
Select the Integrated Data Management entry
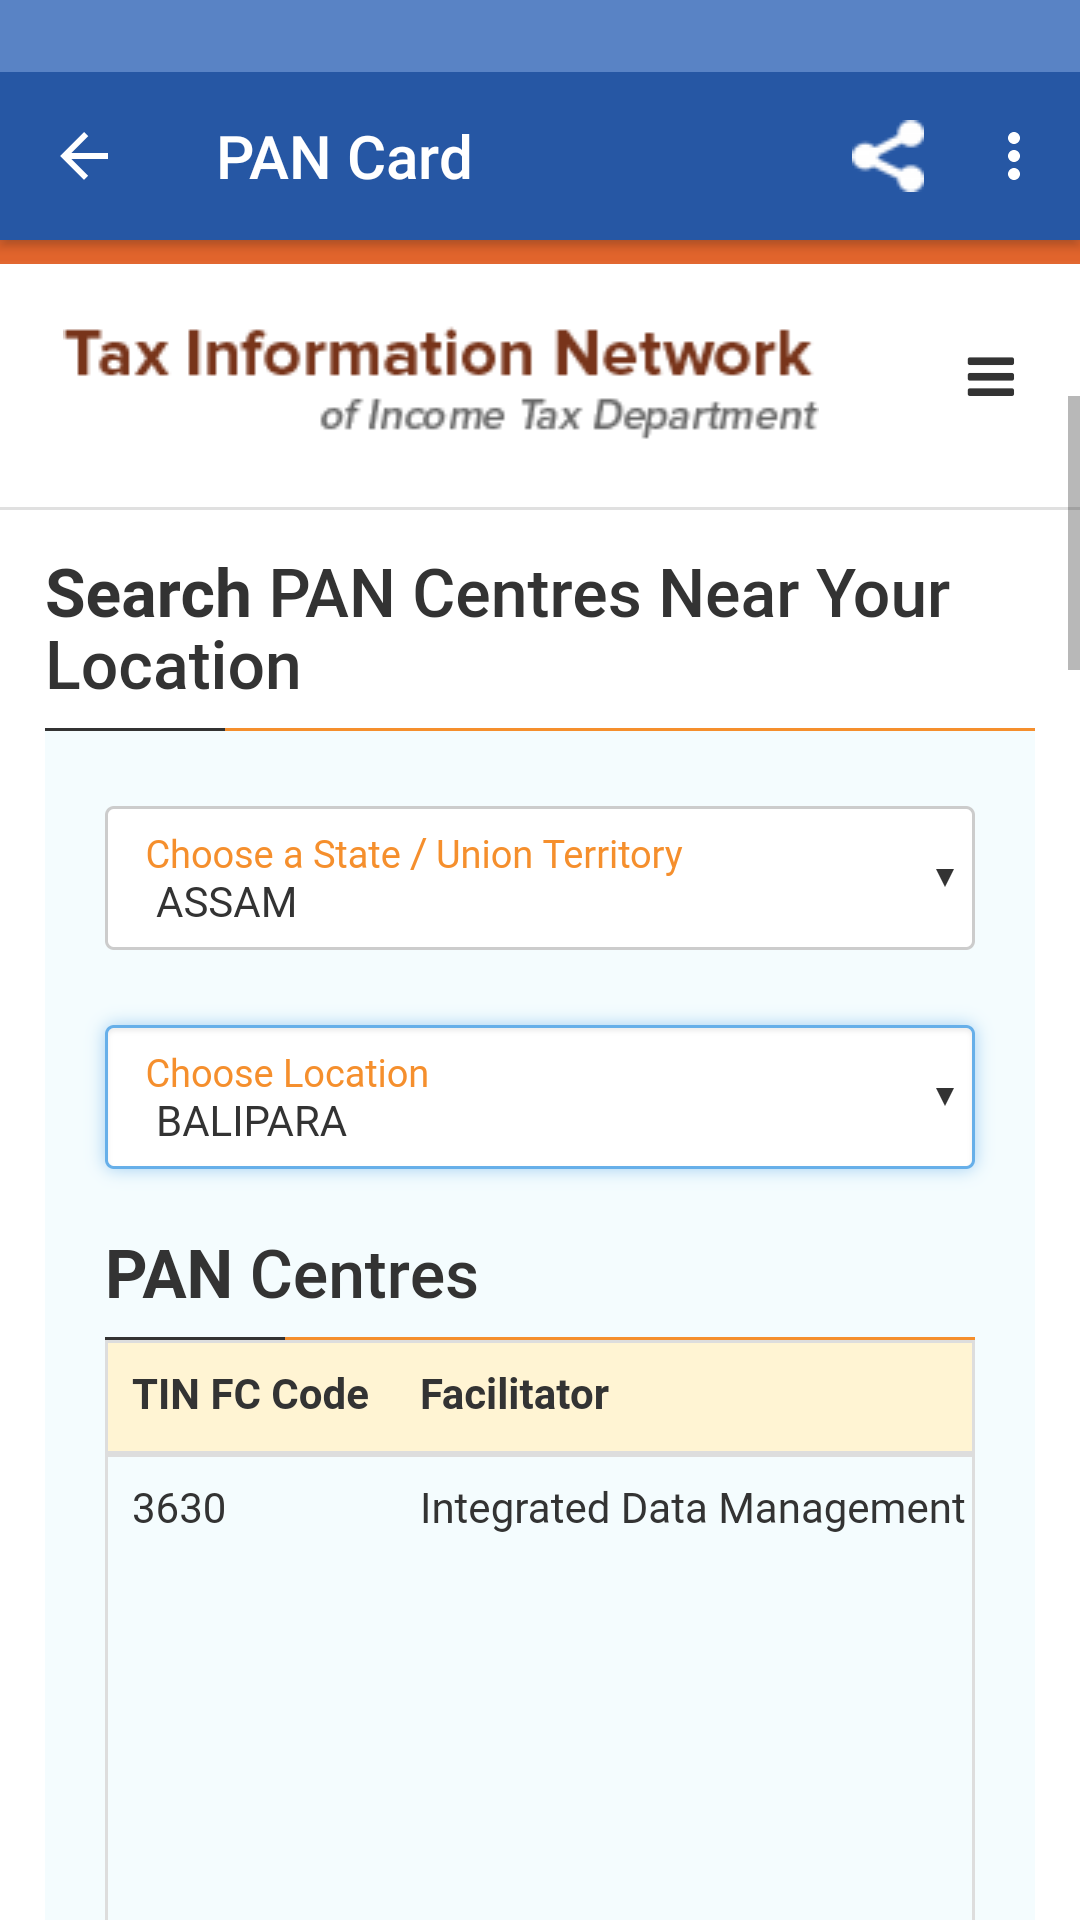click(692, 1508)
